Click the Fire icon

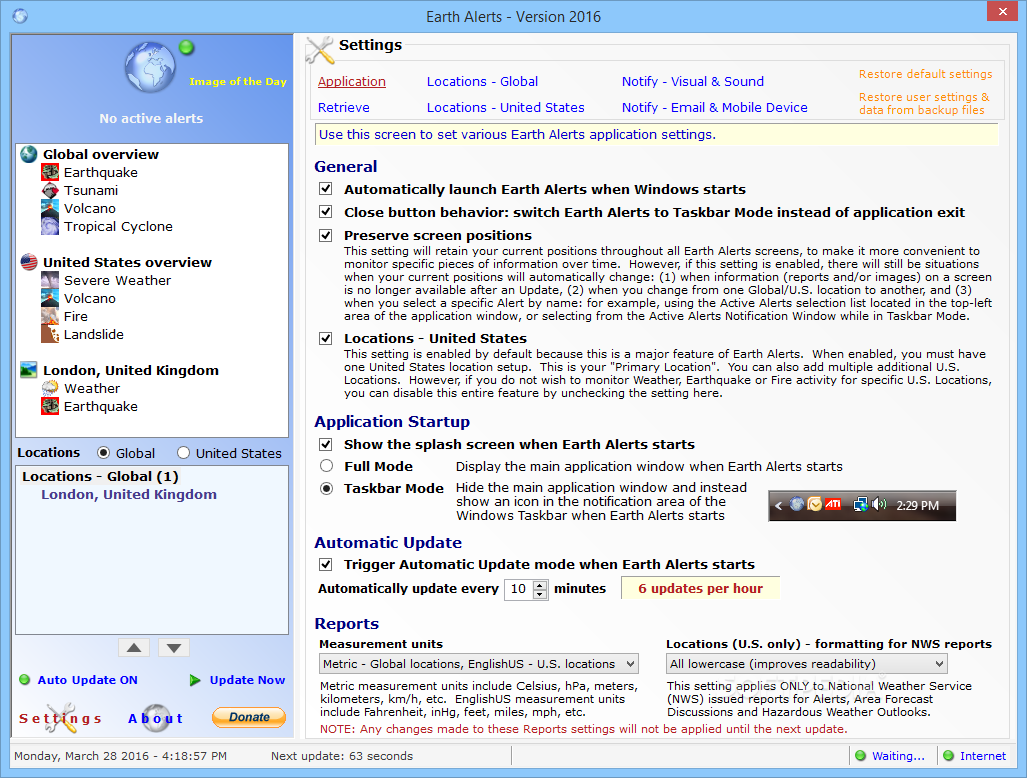tap(50, 316)
